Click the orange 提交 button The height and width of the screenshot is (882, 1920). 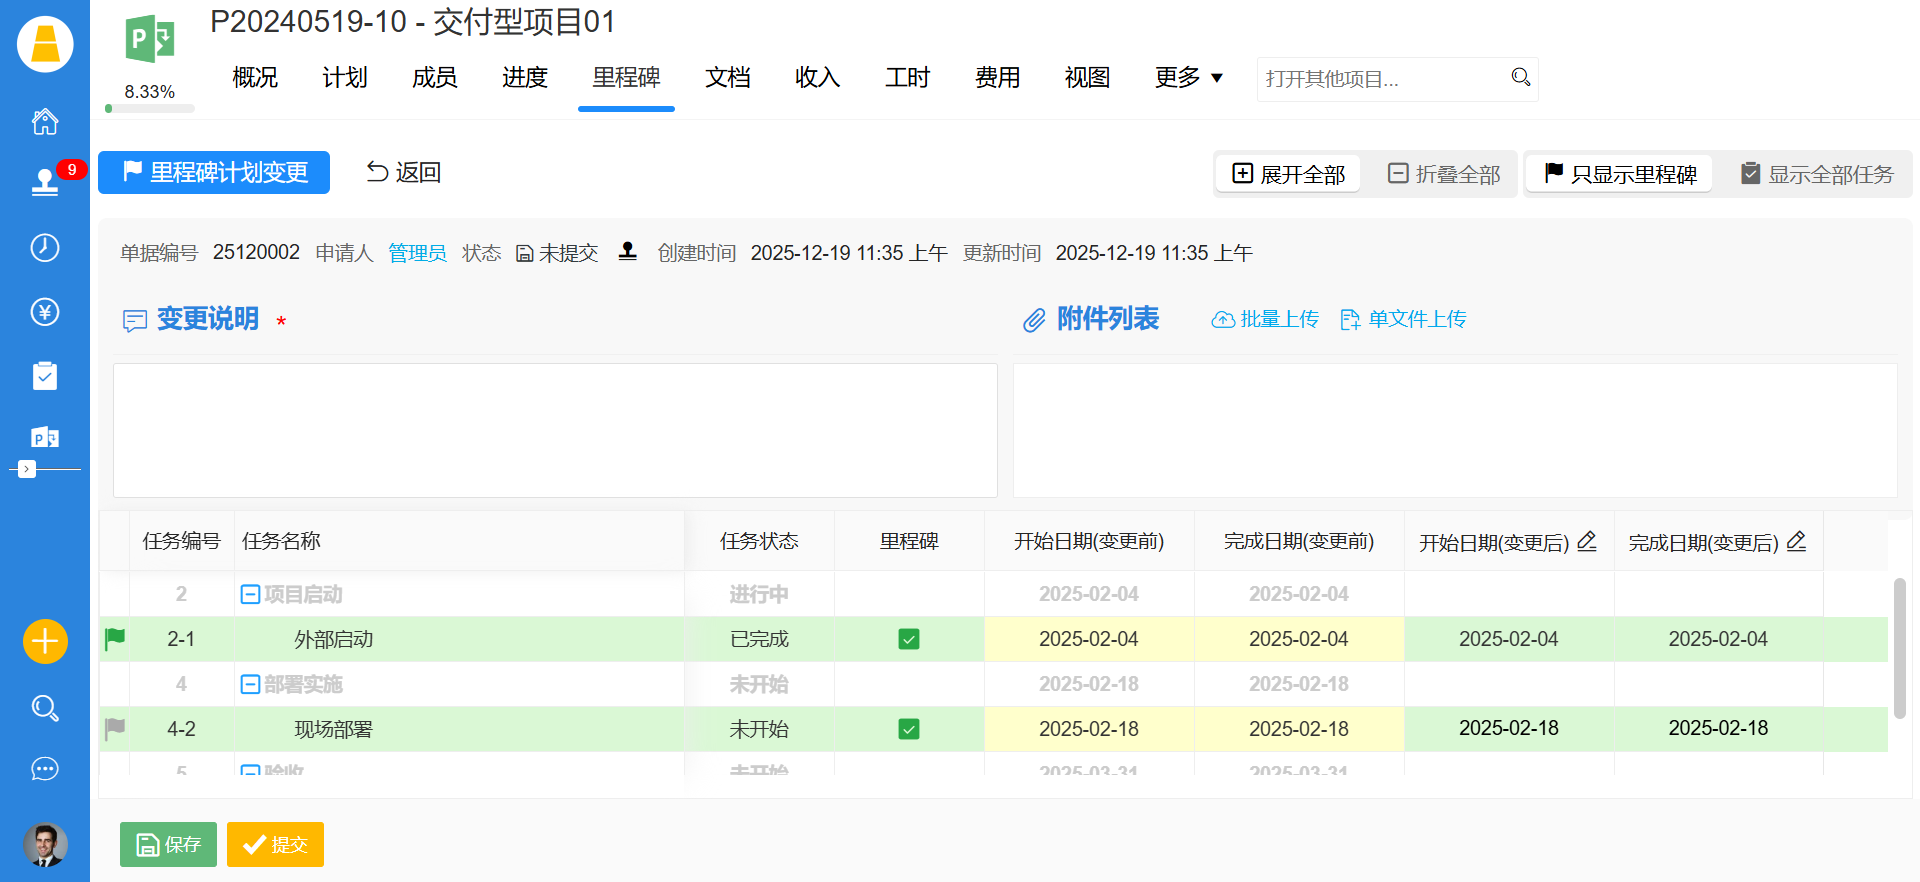(x=275, y=845)
